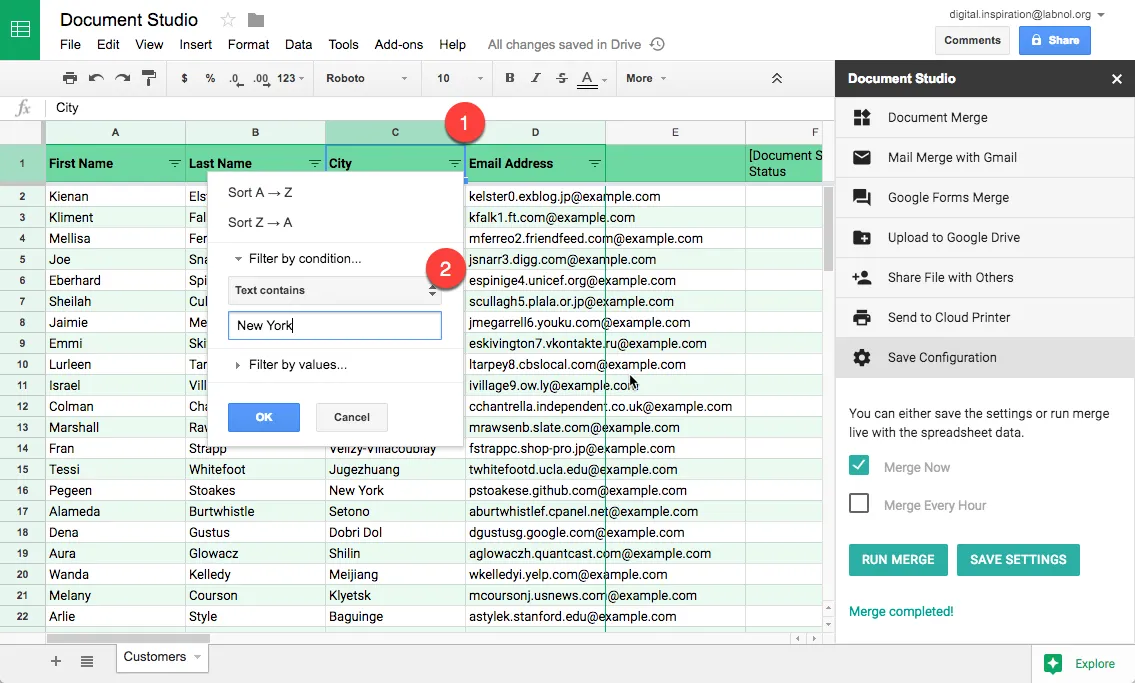Open the text color picker
This screenshot has width=1135, height=683.
tap(587, 78)
